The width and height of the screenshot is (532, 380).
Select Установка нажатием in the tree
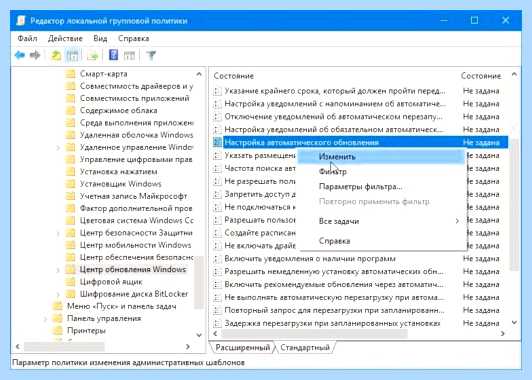tap(118, 172)
